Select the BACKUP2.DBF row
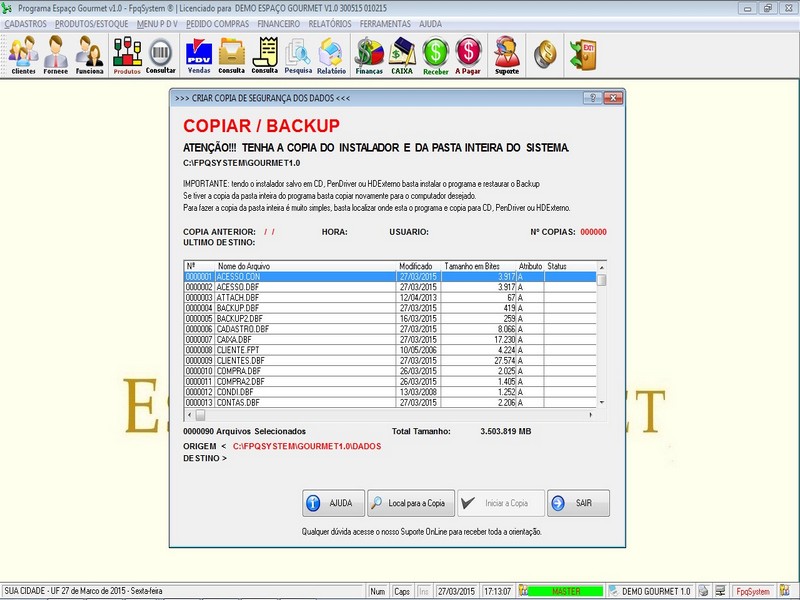 tap(390, 318)
